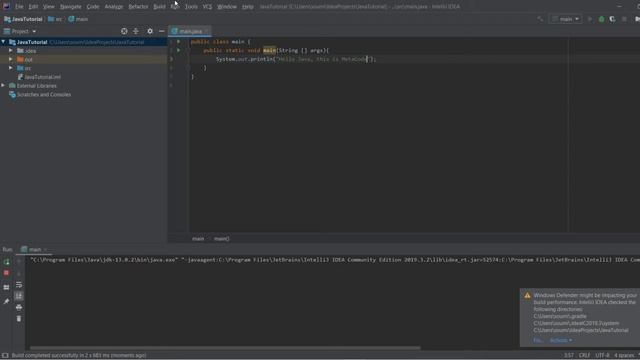The width and height of the screenshot is (640, 360).
Task: Click the Build project hammer icon
Action: pyautogui.click(x=540, y=19)
